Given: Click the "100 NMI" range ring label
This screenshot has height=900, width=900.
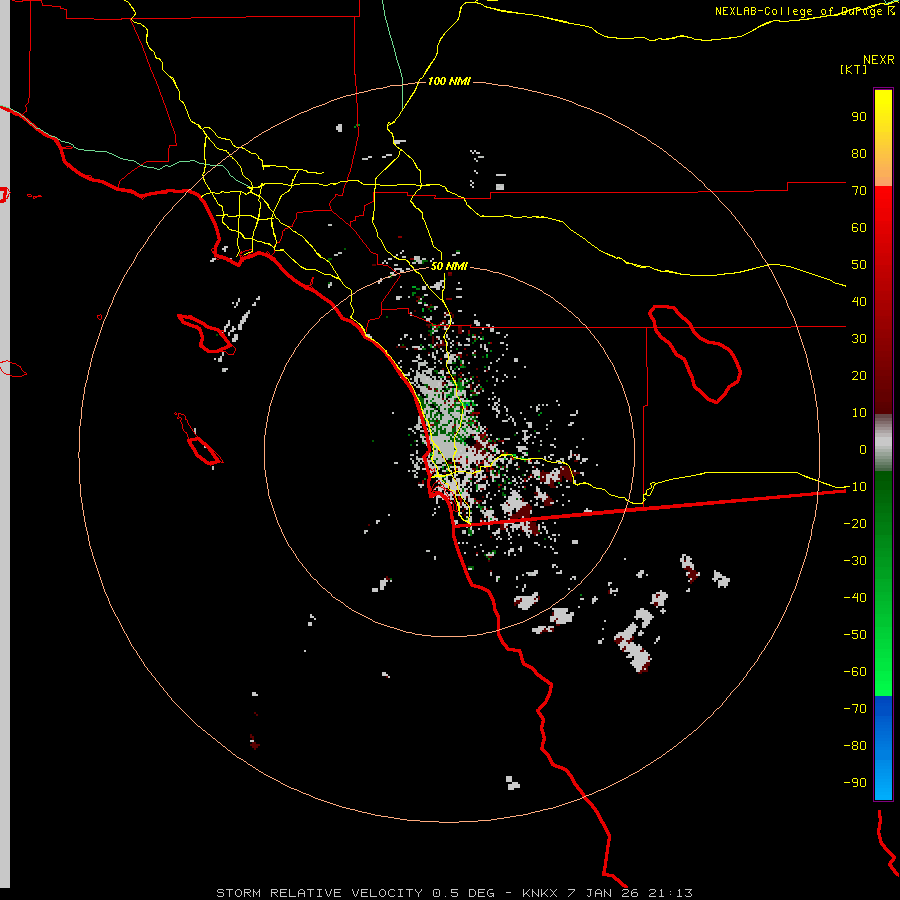Looking at the screenshot, I should pos(449,82).
